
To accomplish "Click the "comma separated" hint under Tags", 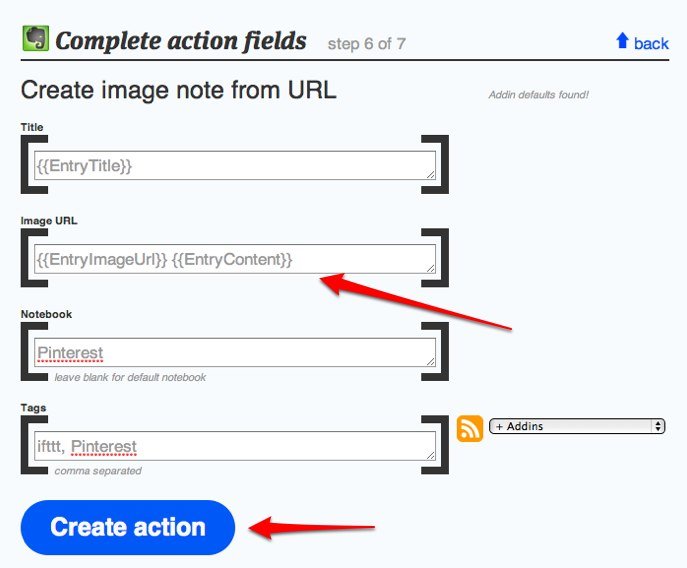I will (98, 470).
